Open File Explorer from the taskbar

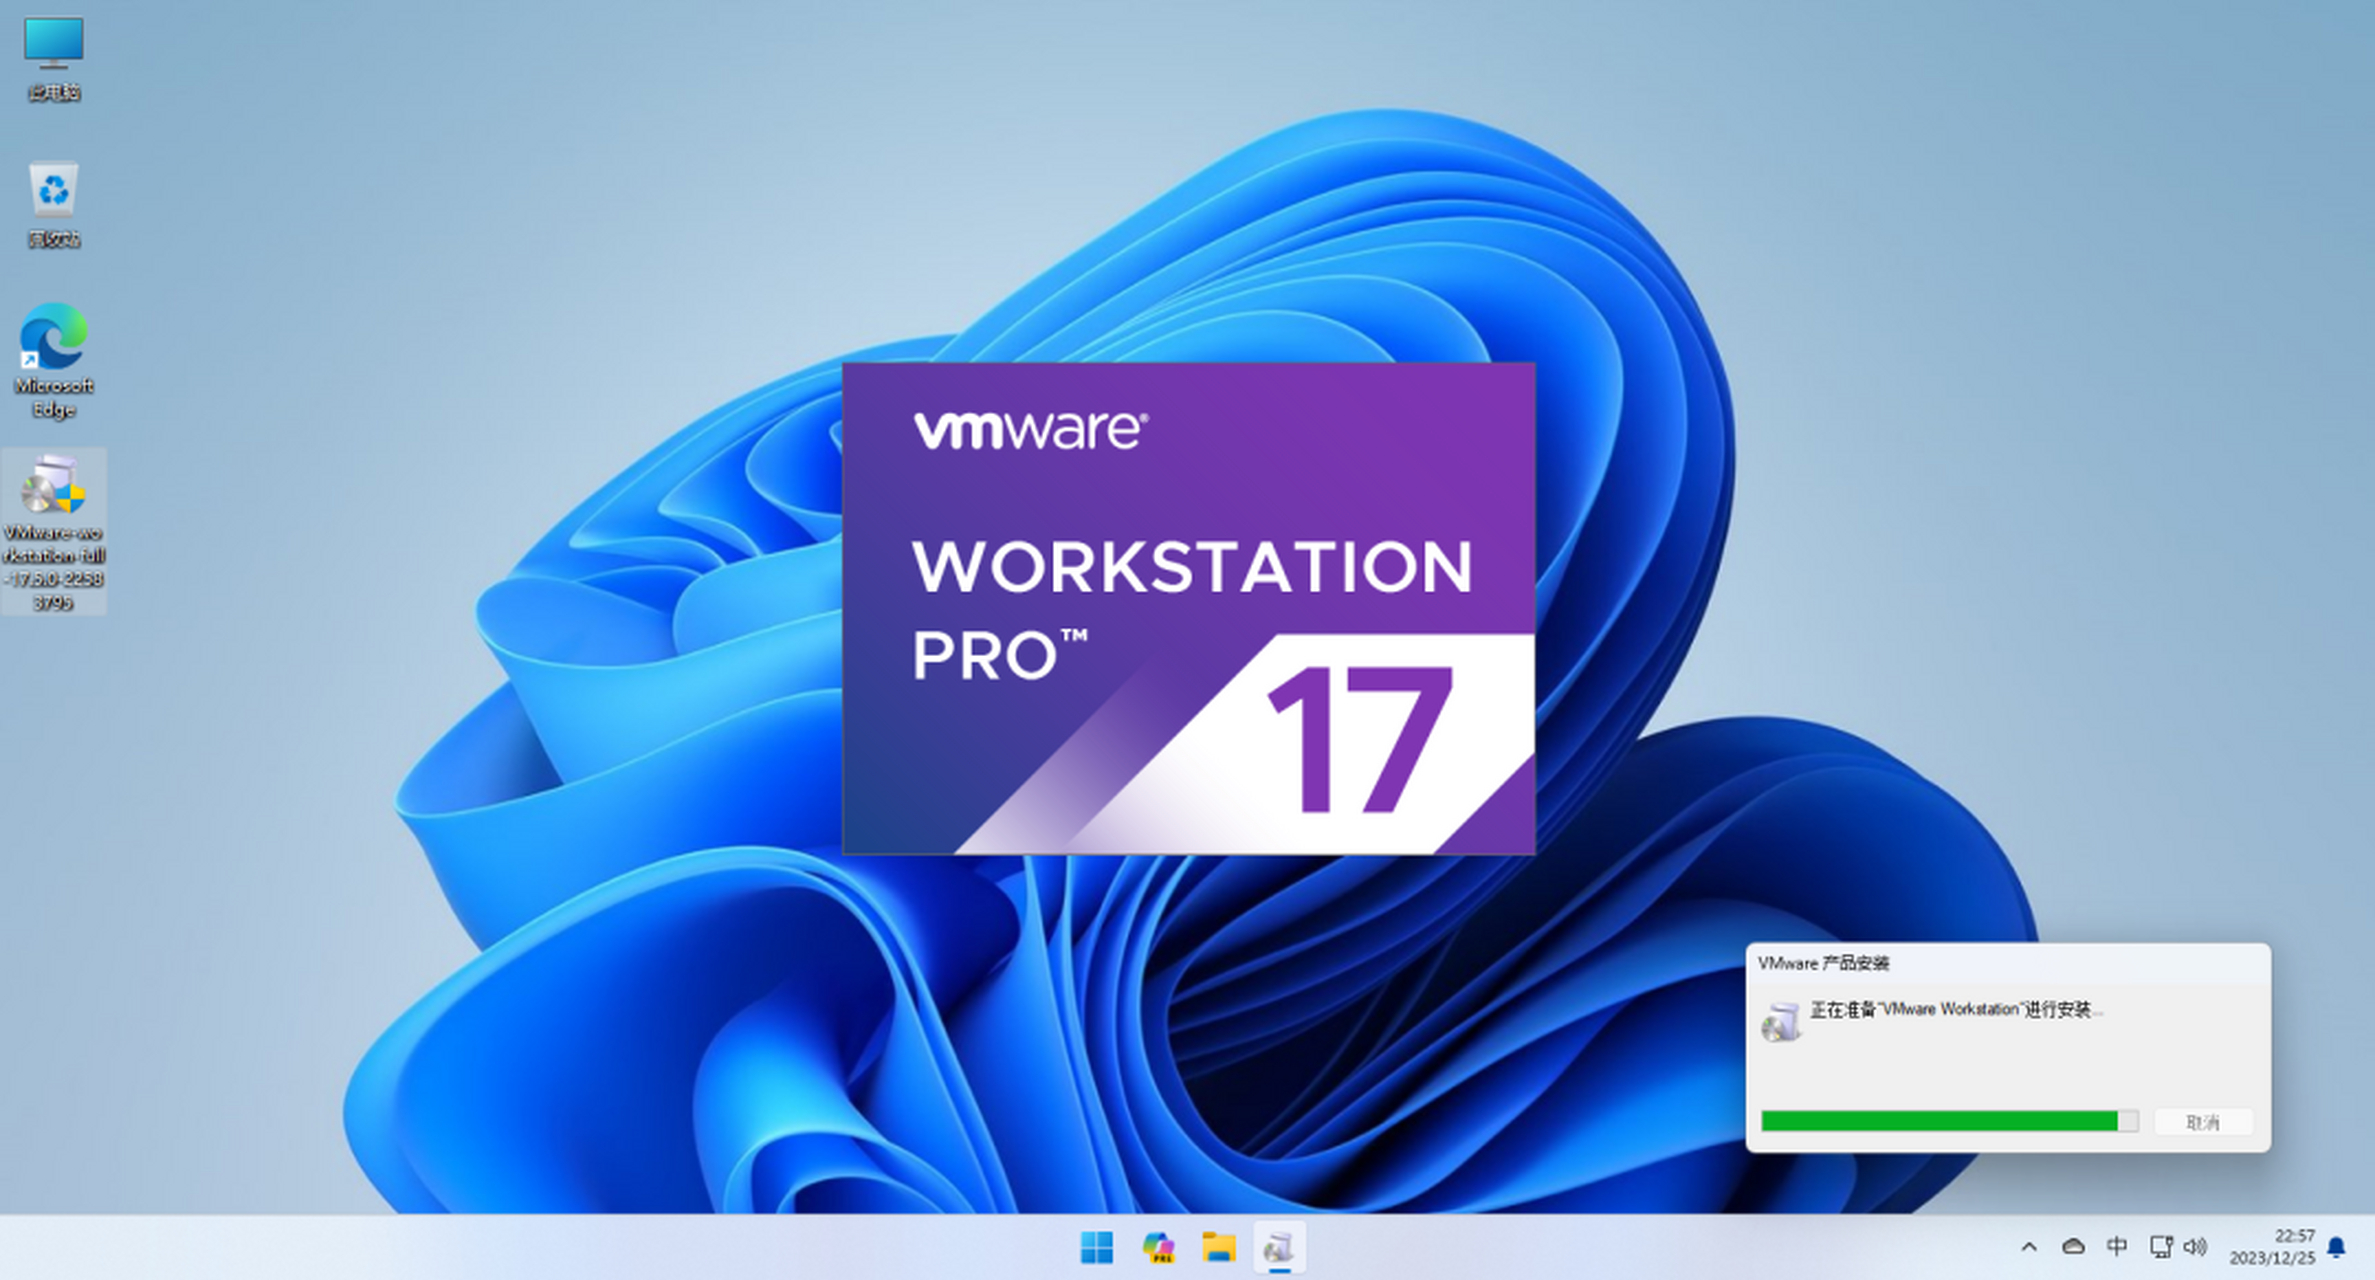click(1219, 1247)
